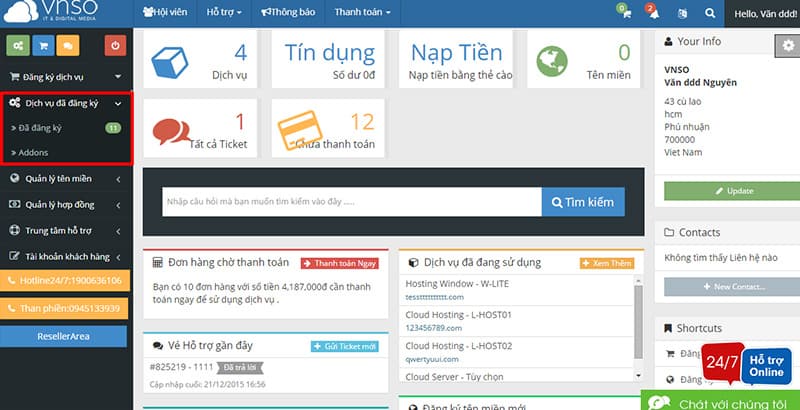Click Thanh toán Ngay red button
The height and width of the screenshot is (410, 800).
340,264
